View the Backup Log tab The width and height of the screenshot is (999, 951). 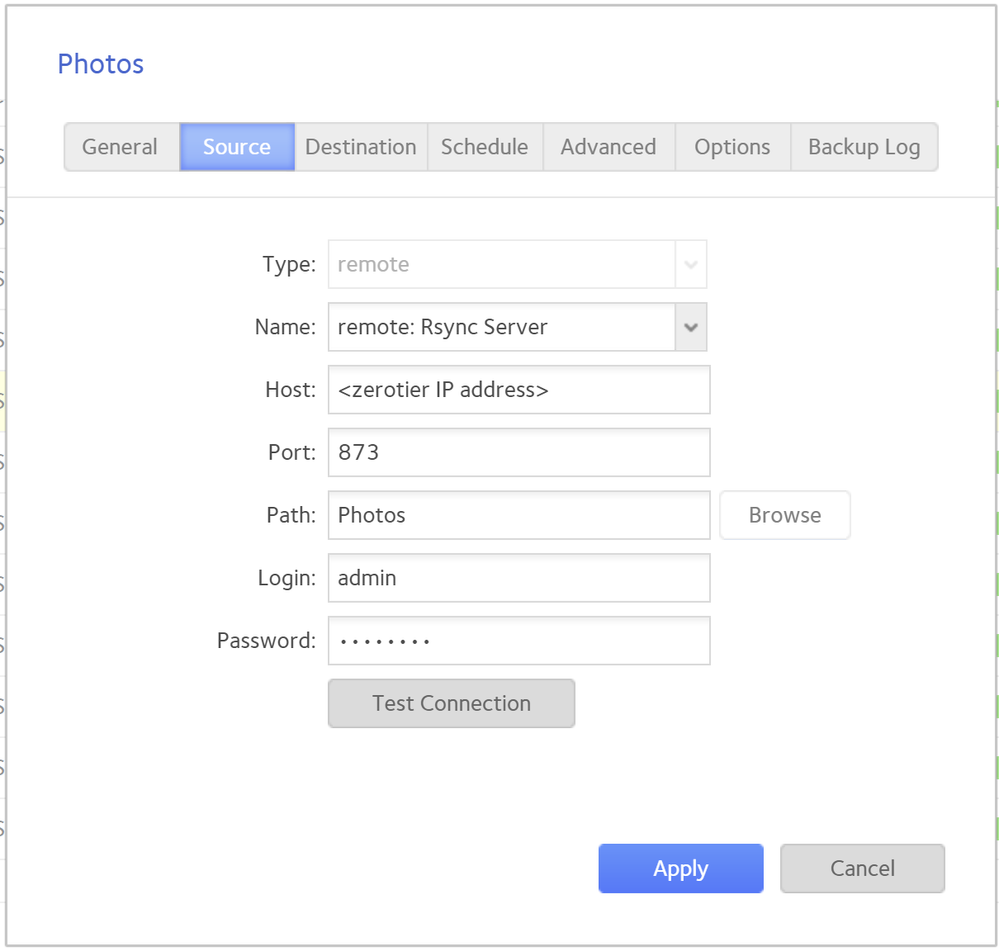coord(864,147)
